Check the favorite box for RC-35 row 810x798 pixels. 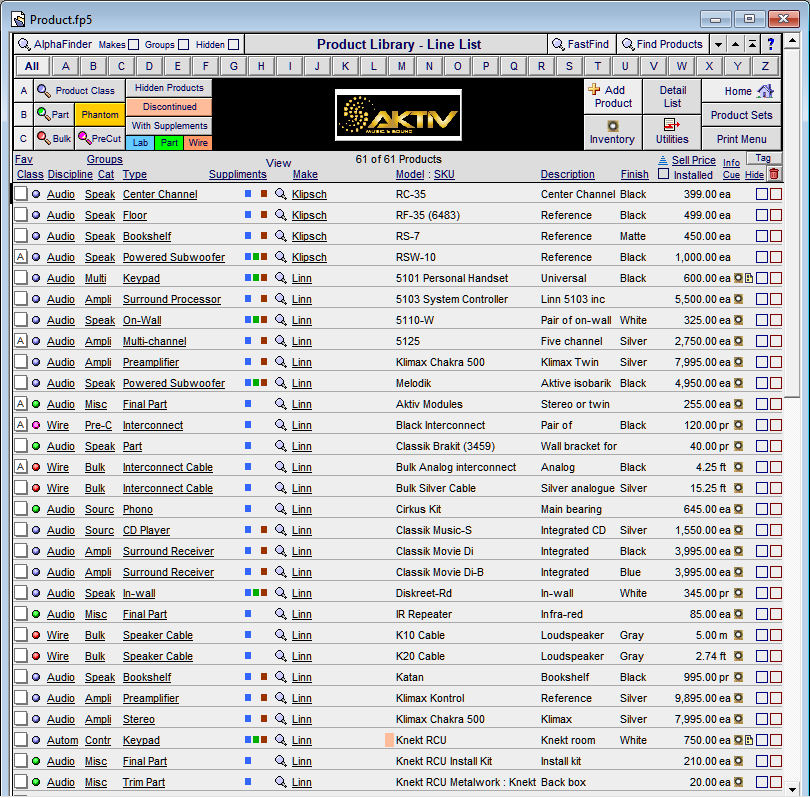click(x=21, y=194)
